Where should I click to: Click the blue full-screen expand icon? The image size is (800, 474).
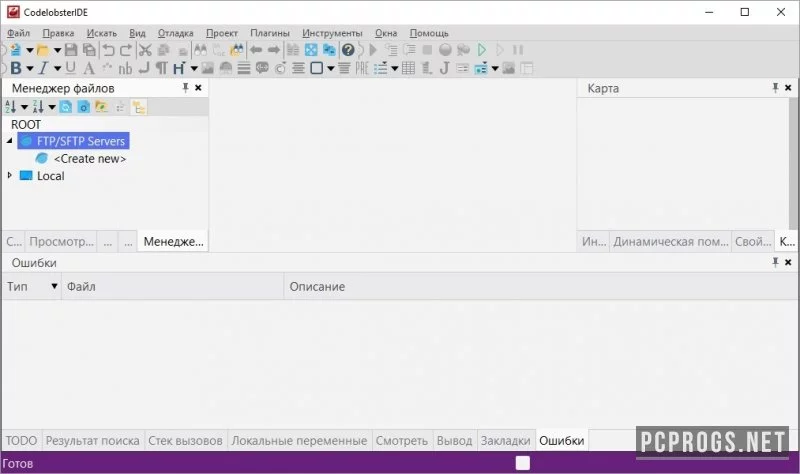[x=311, y=50]
